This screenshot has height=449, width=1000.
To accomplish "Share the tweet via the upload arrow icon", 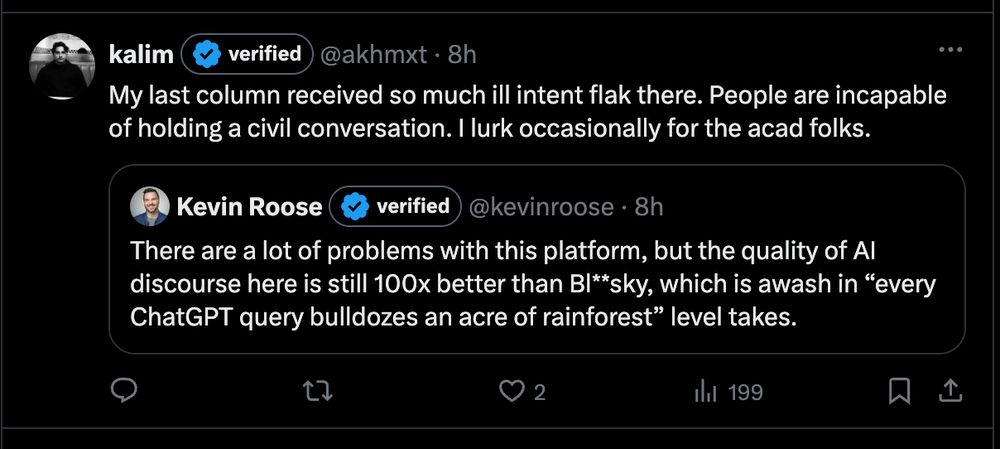I will 950,392.
